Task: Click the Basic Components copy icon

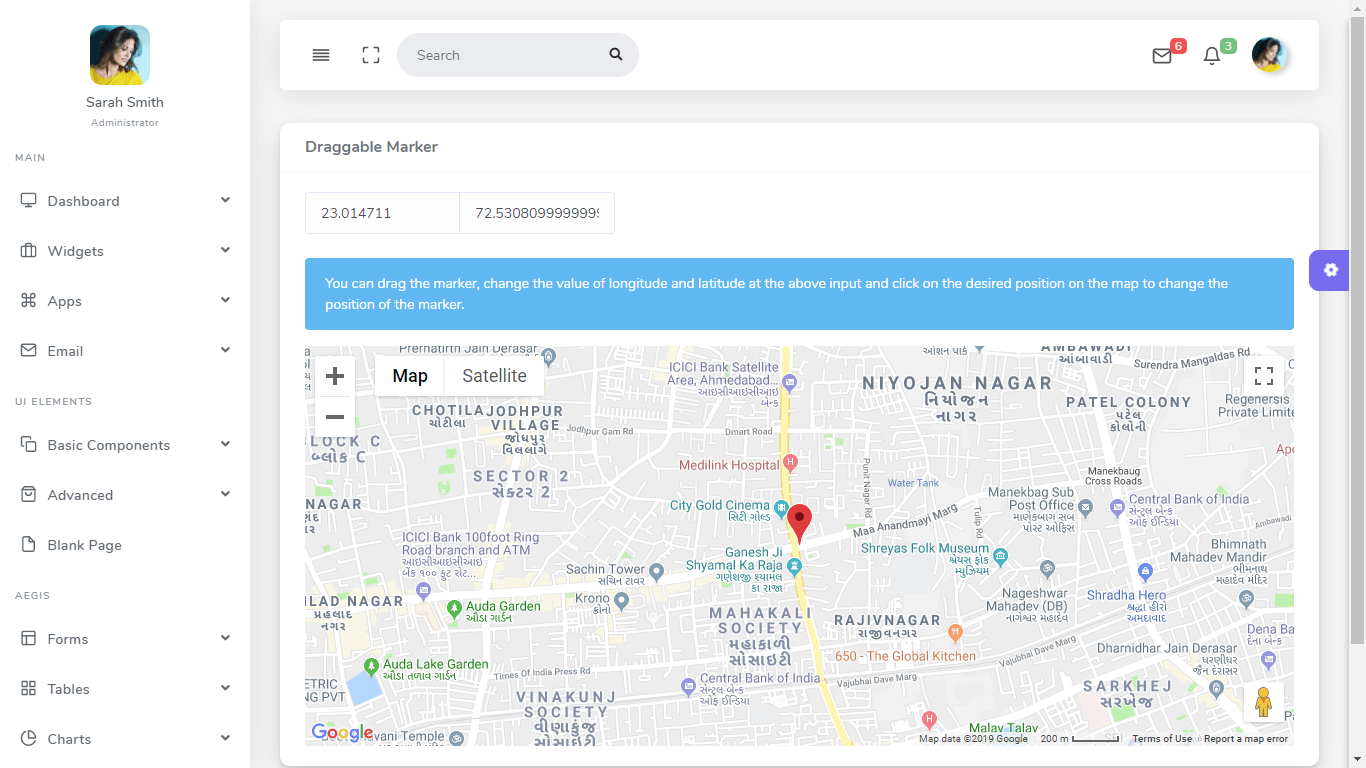Action: click(28, 444)
